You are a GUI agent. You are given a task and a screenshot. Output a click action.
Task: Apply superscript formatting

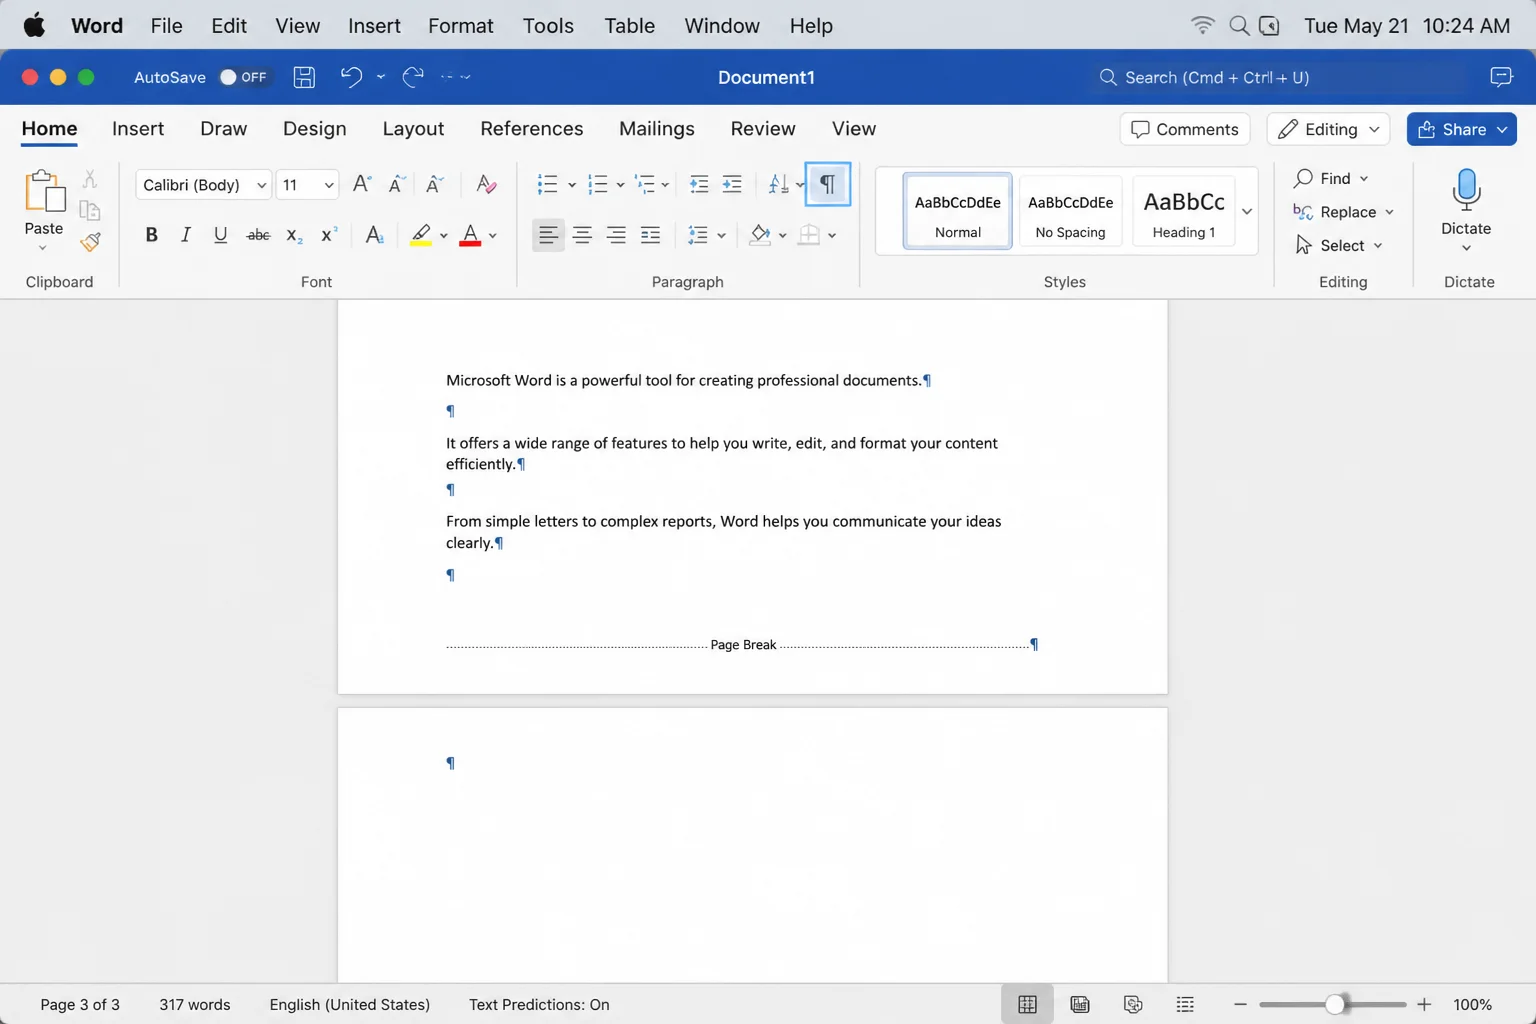(328, 235)
